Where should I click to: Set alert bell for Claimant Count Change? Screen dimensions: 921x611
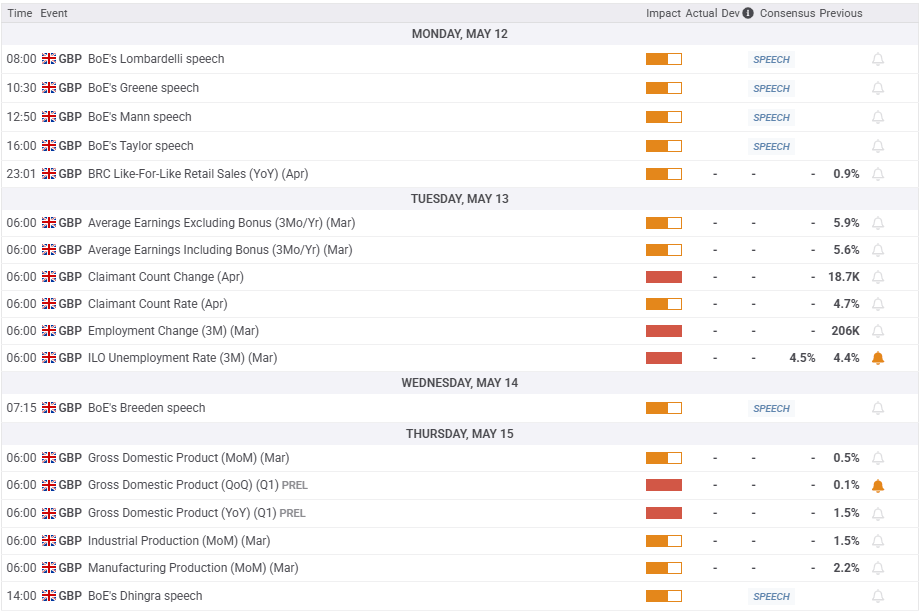point(878,277)
